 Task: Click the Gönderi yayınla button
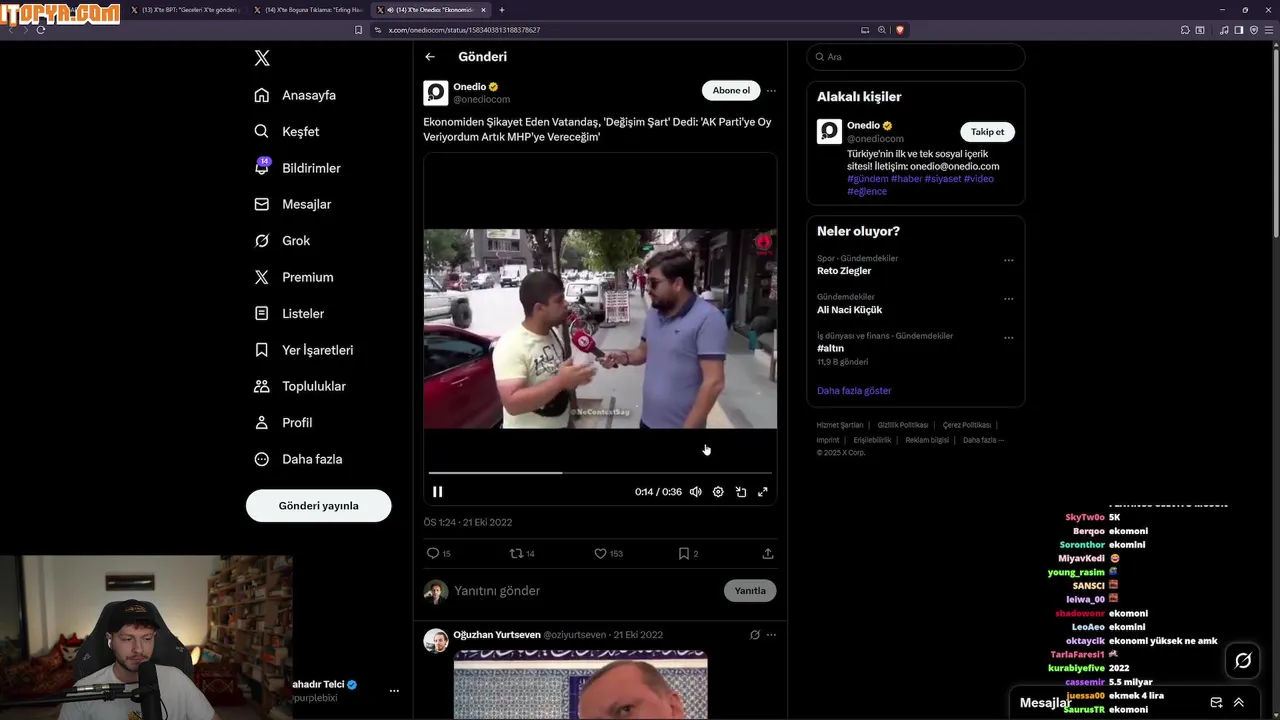coord(318,506)
